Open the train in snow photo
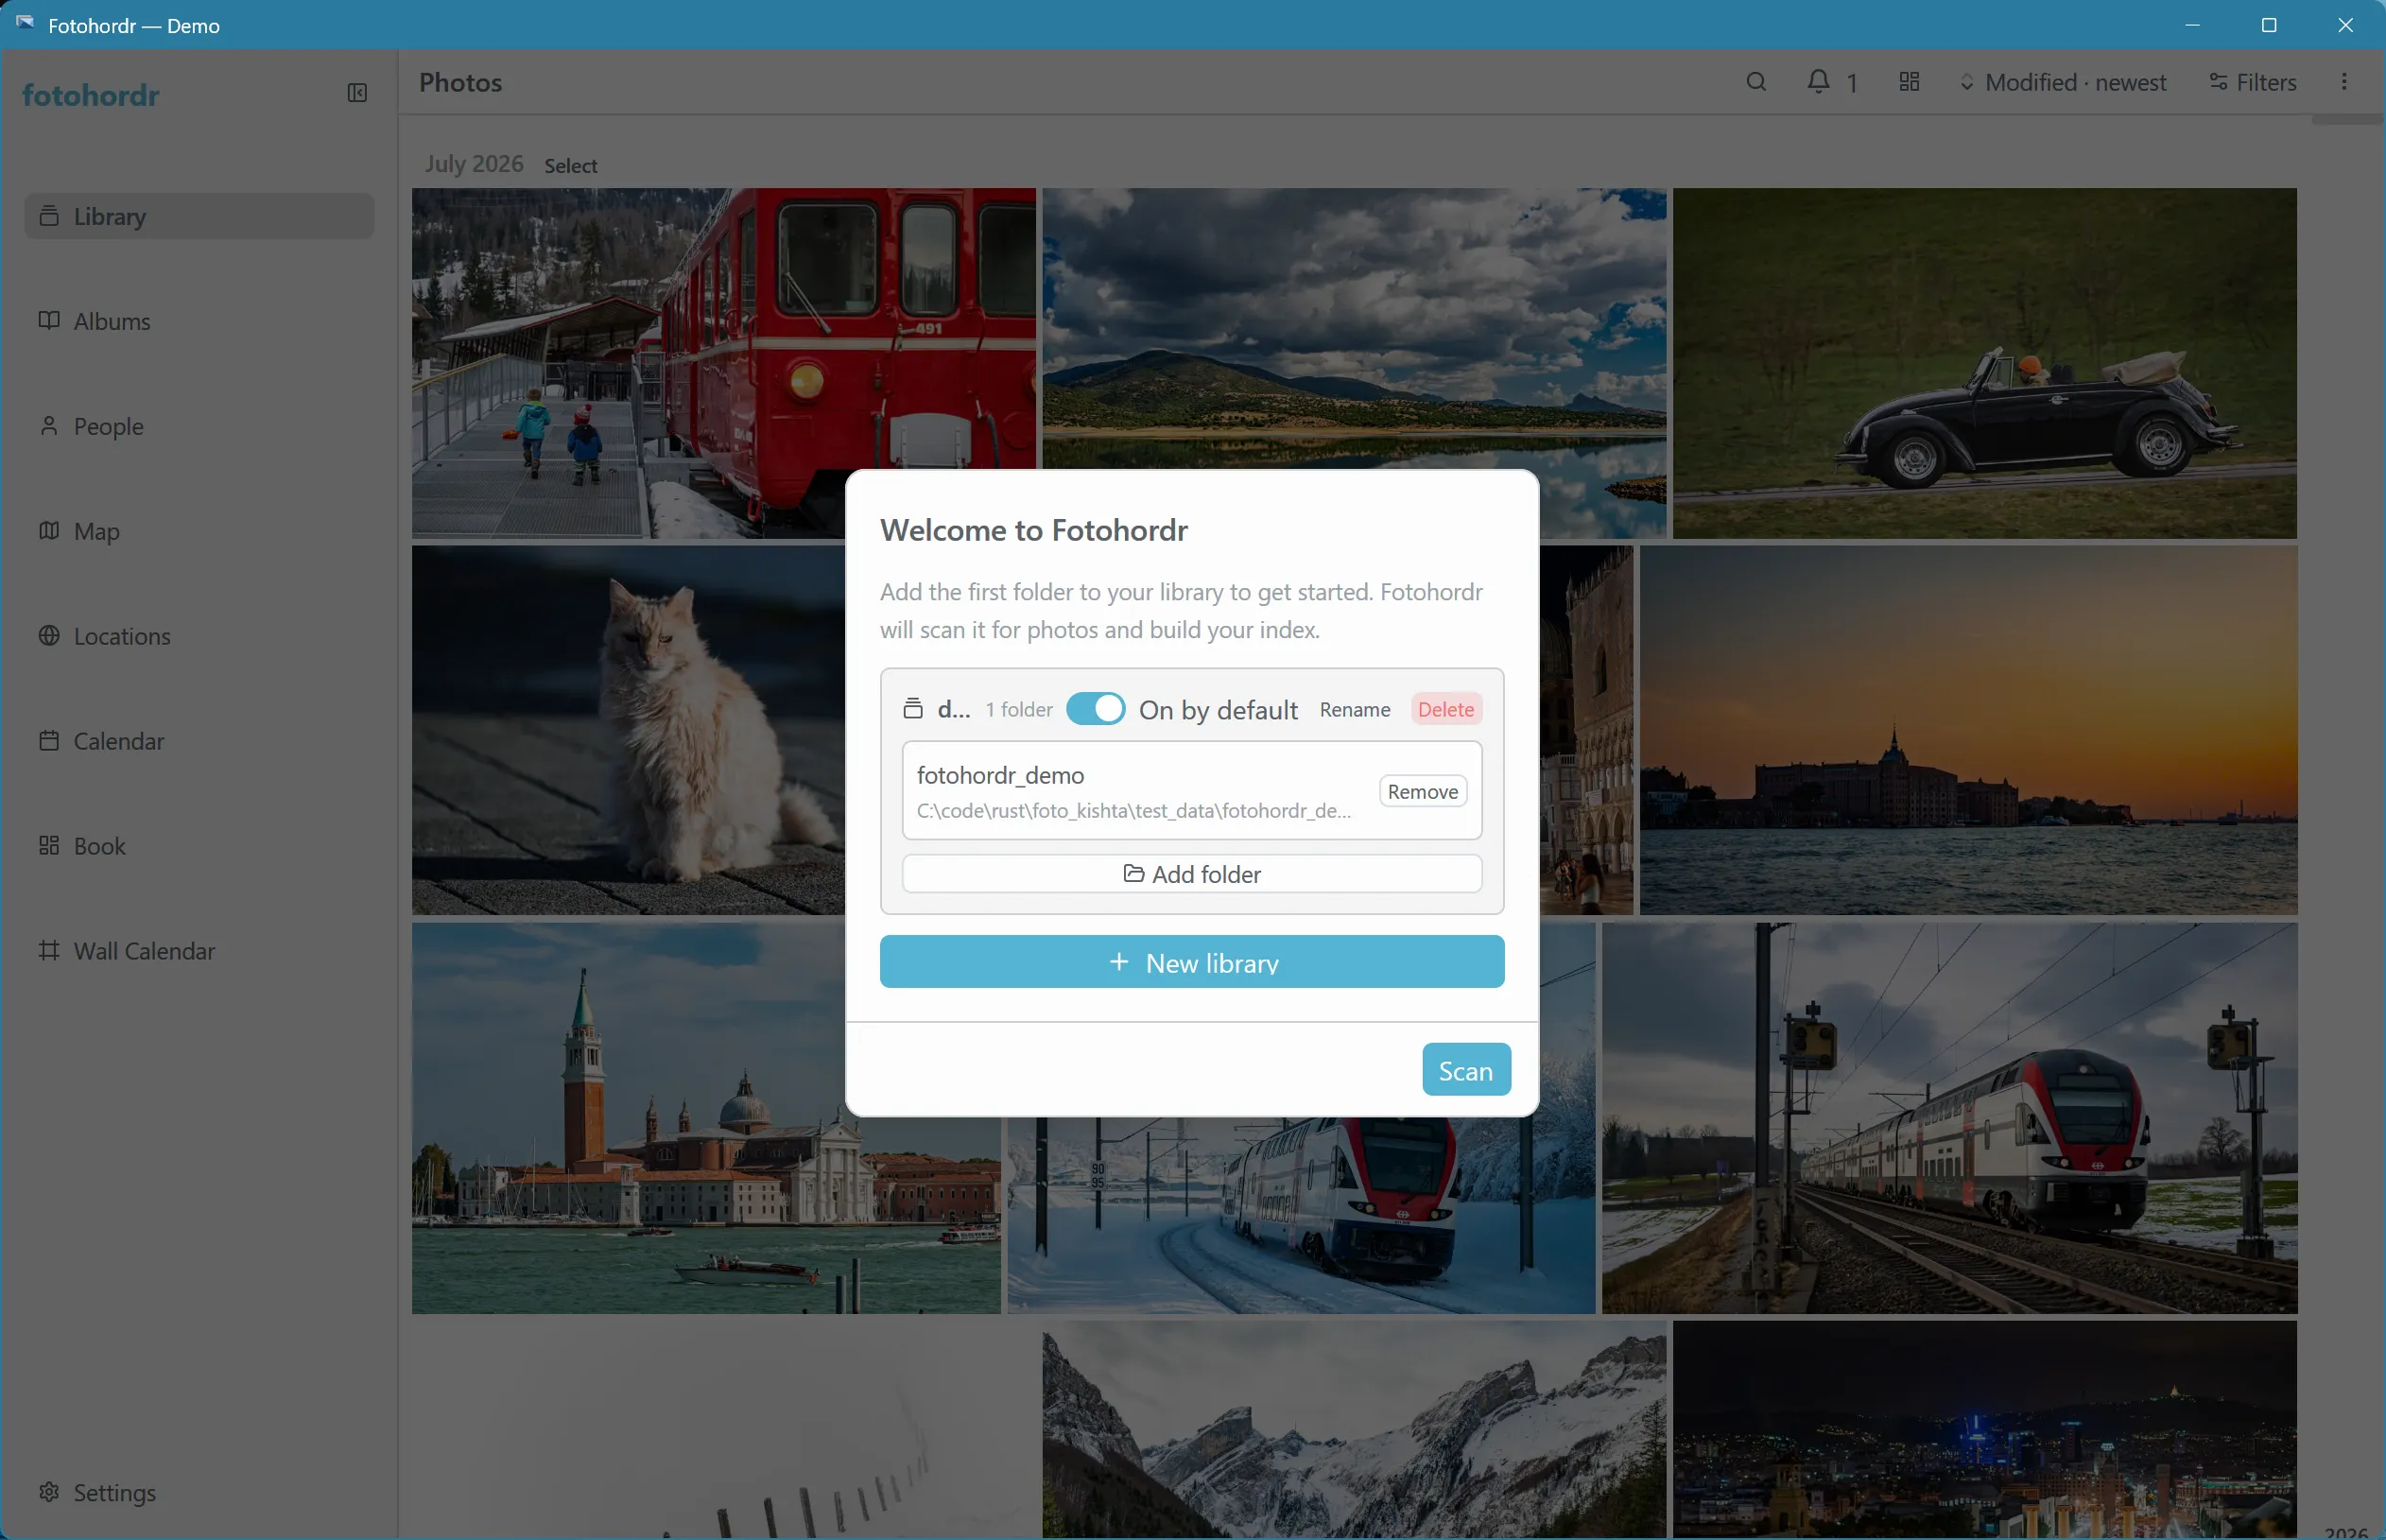This screenshot has width=2386, height=1540. click(x=1300, y=1215)
